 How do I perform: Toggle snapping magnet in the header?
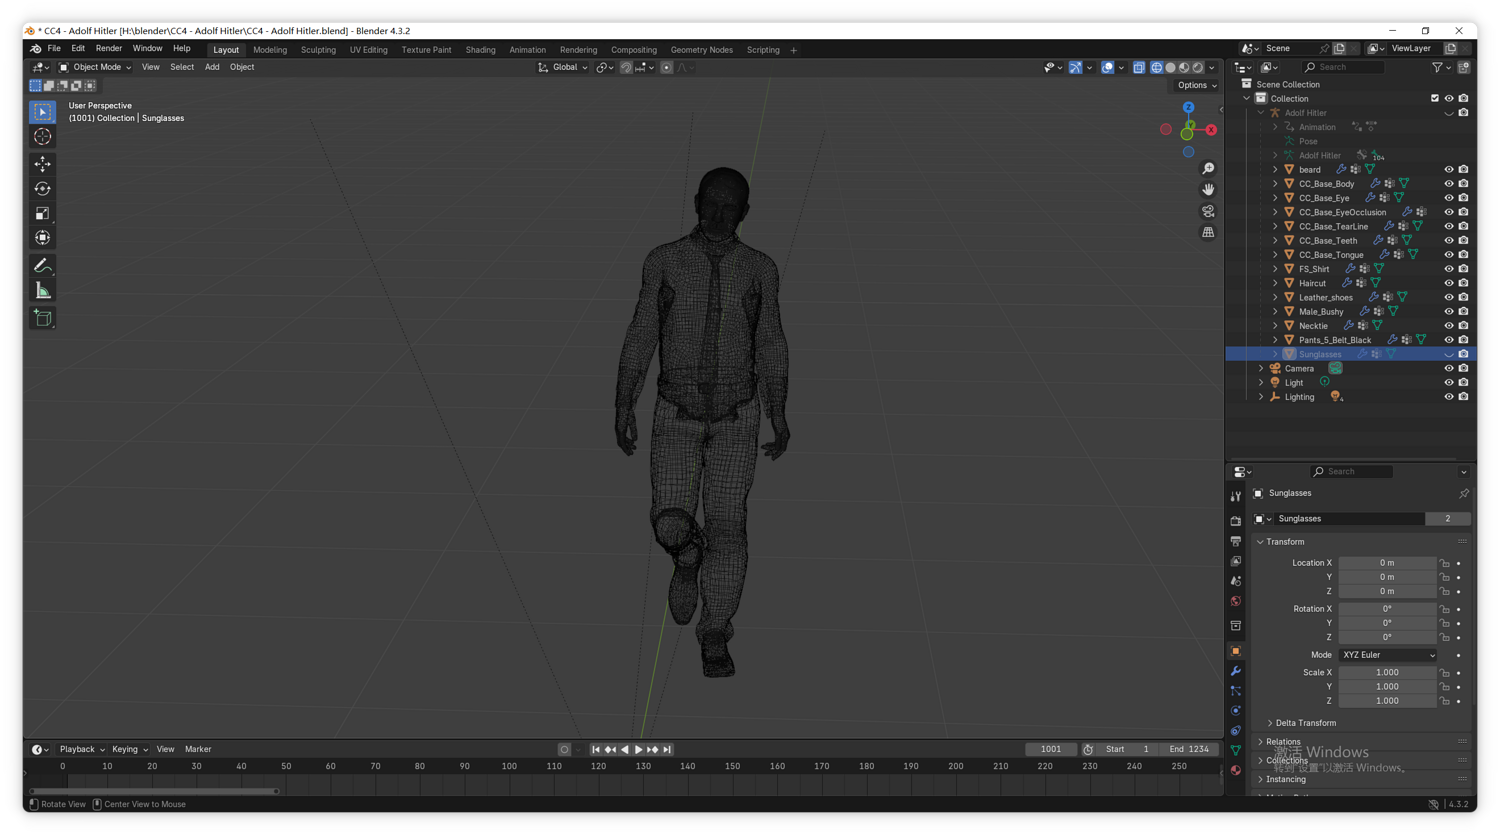(x=626, y=68)
